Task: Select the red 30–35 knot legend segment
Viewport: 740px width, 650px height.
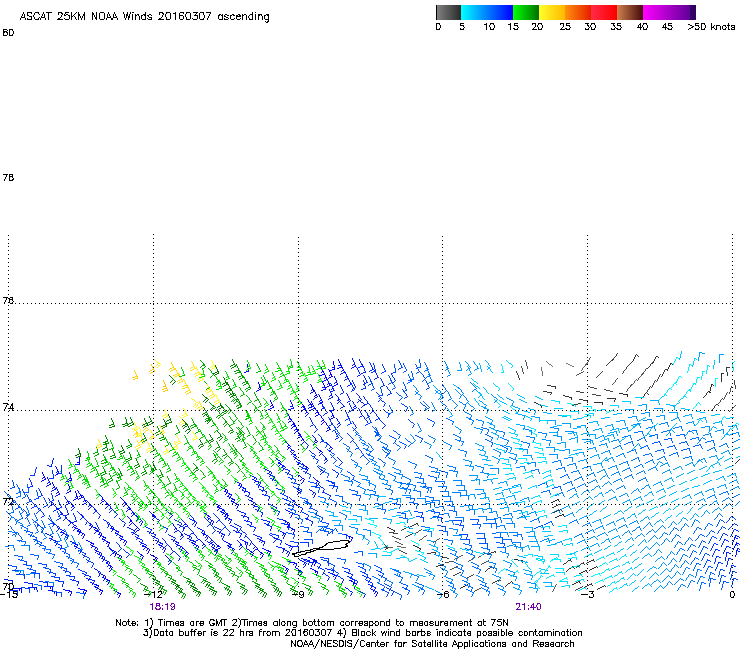Action: point(604,12)
